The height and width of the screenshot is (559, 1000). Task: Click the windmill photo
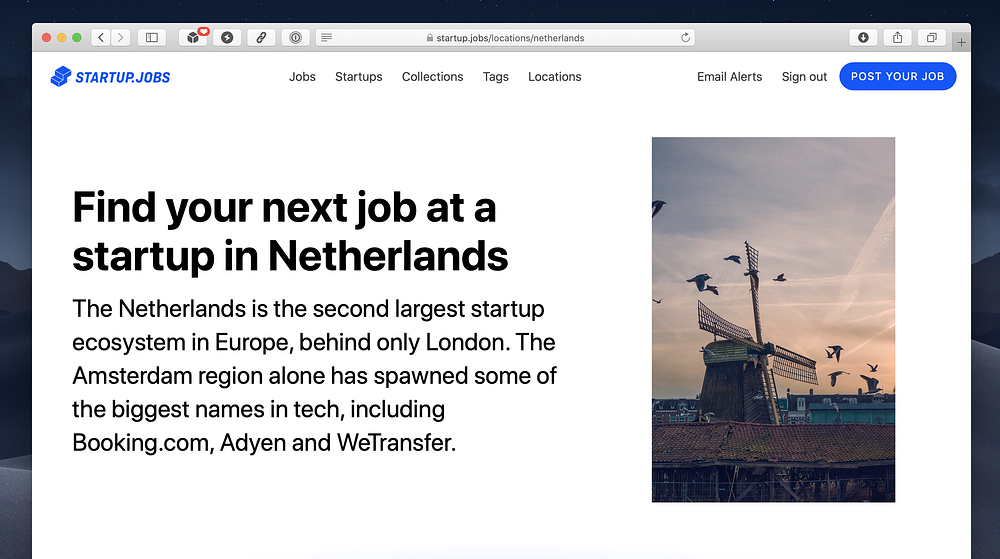[773, 319]
